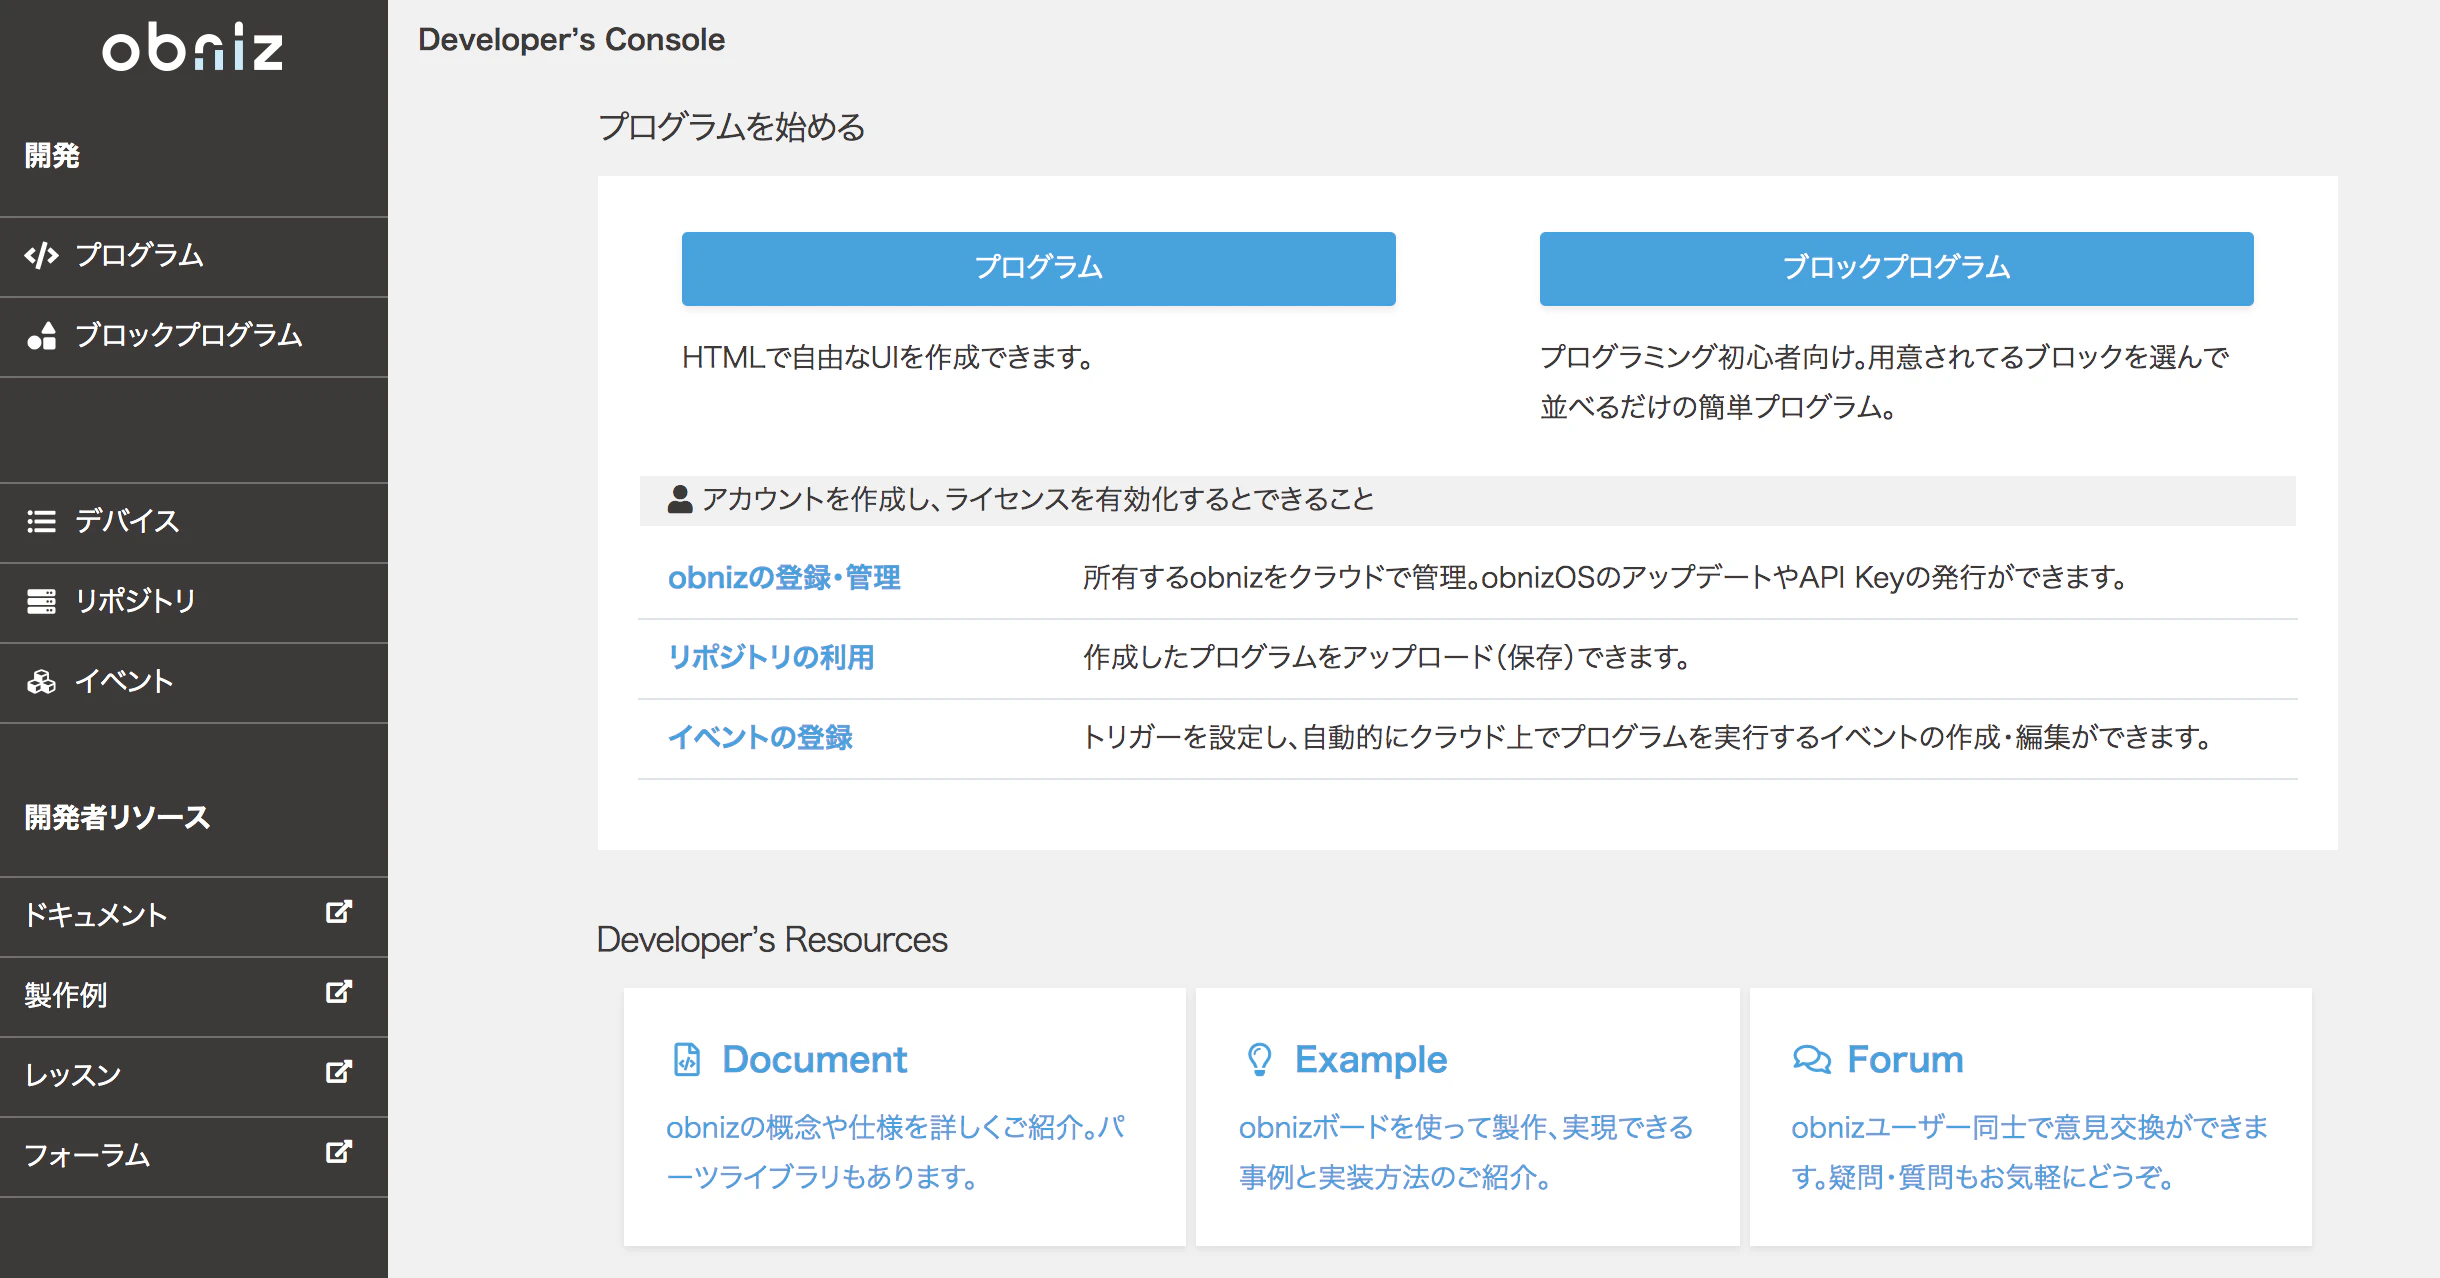Image resolution: width=2440 pixels, height=1278 pixels.
Task: Click external link icon on 製作例 row
Action: [x=339, y=992]
